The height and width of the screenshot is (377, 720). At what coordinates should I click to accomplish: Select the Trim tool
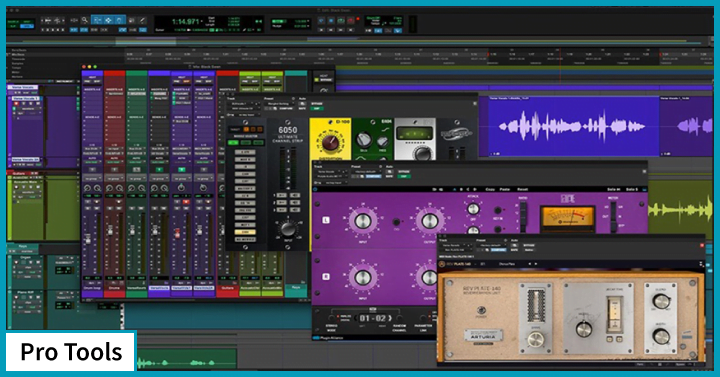(x=96, y=20)
